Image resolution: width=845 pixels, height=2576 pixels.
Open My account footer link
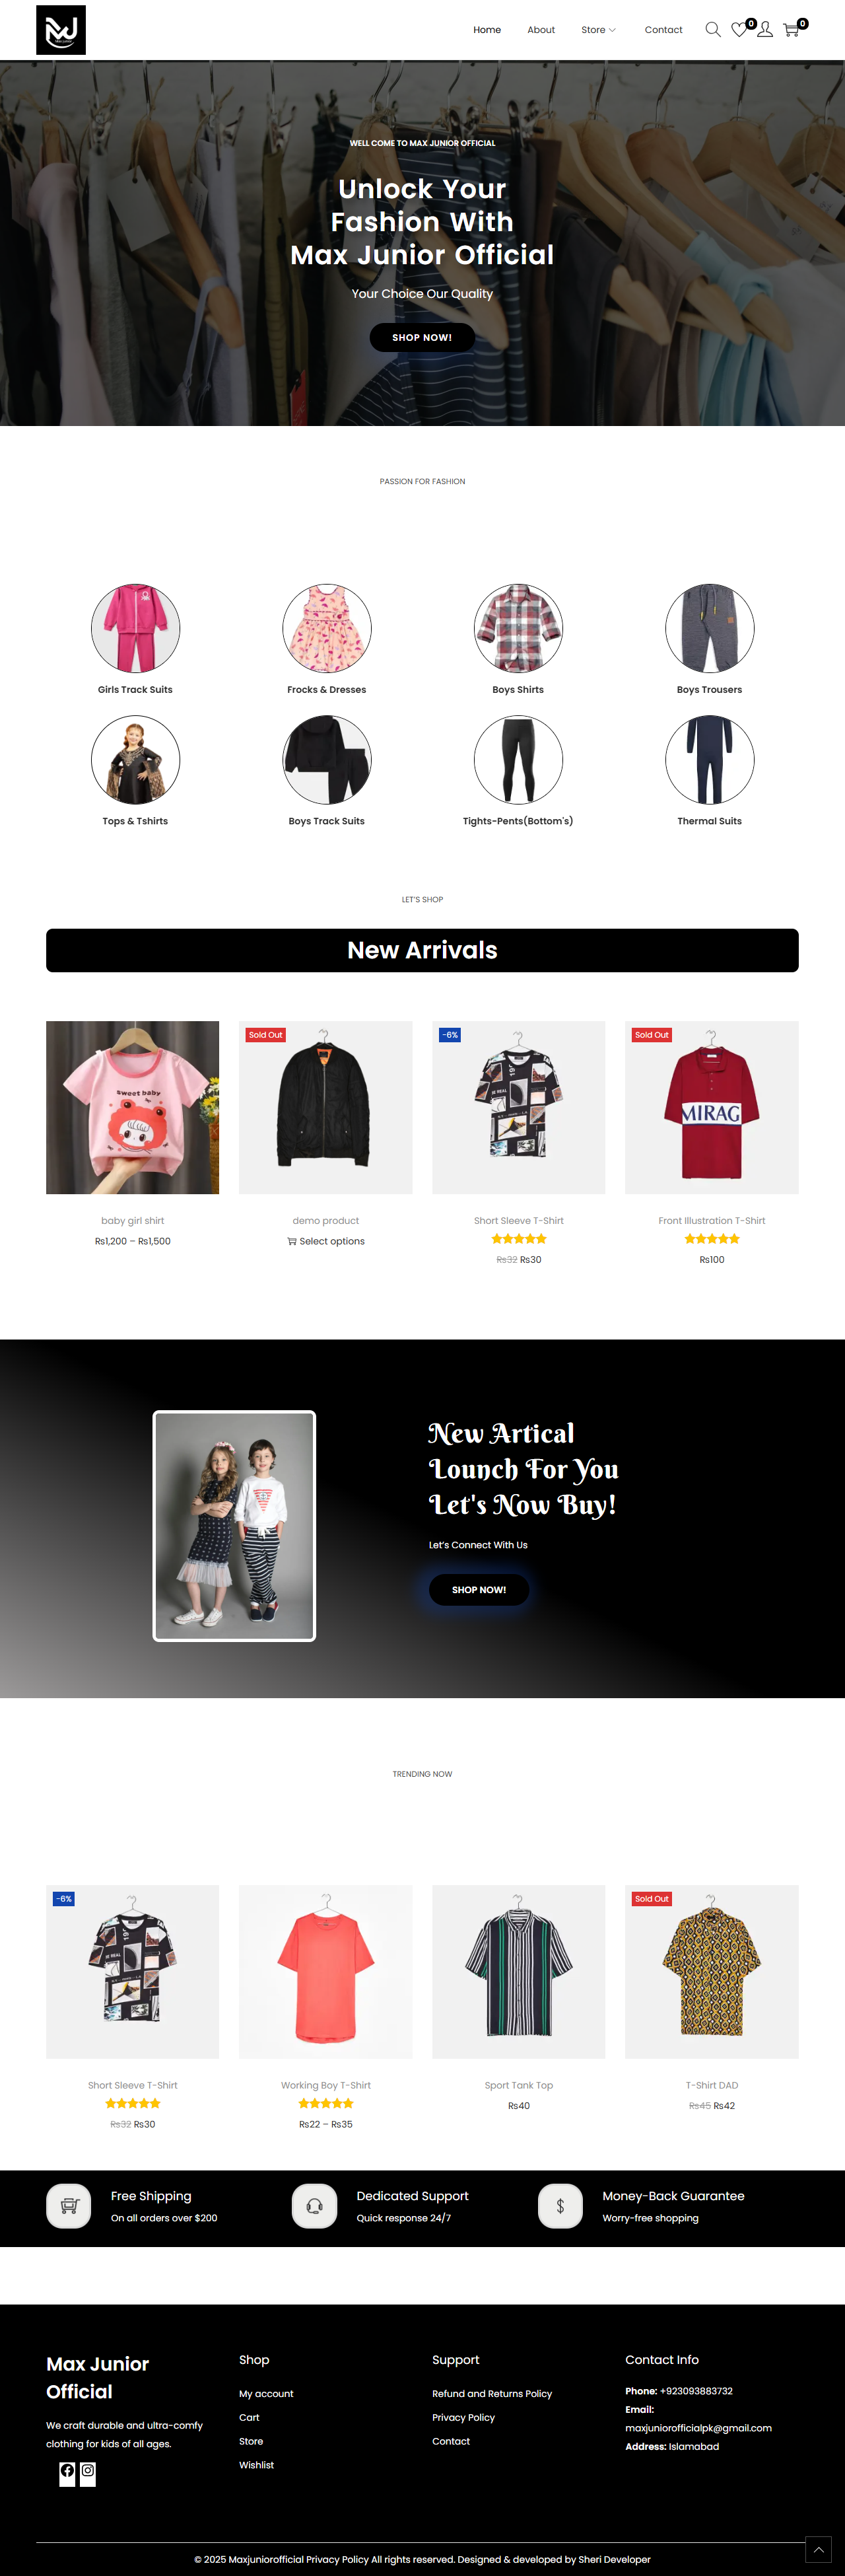pos(266,2393)
